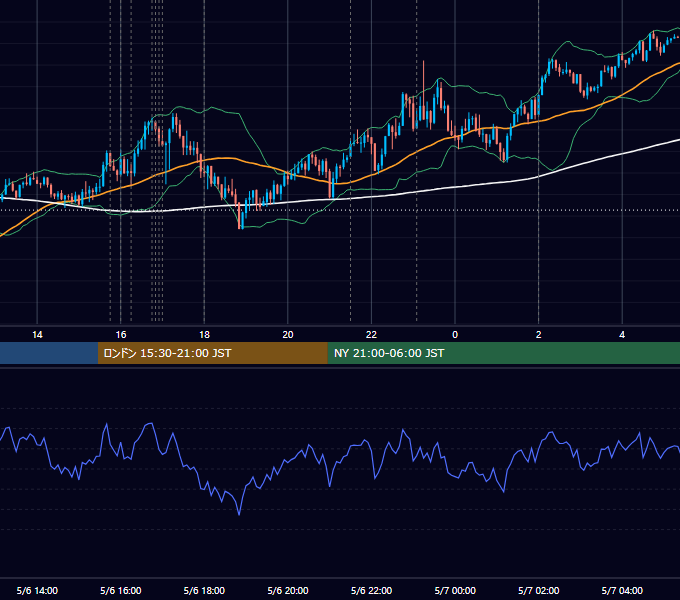
Task: Click the hour label 20 on price chart axis
Action: (288, 335)
